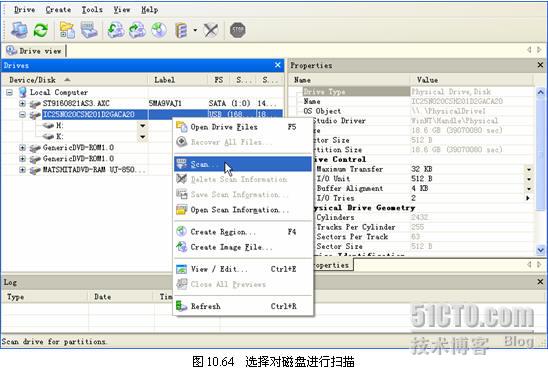Close the Drives panel
The height and width of the screenshot is (369, 548).
(277, 65)
